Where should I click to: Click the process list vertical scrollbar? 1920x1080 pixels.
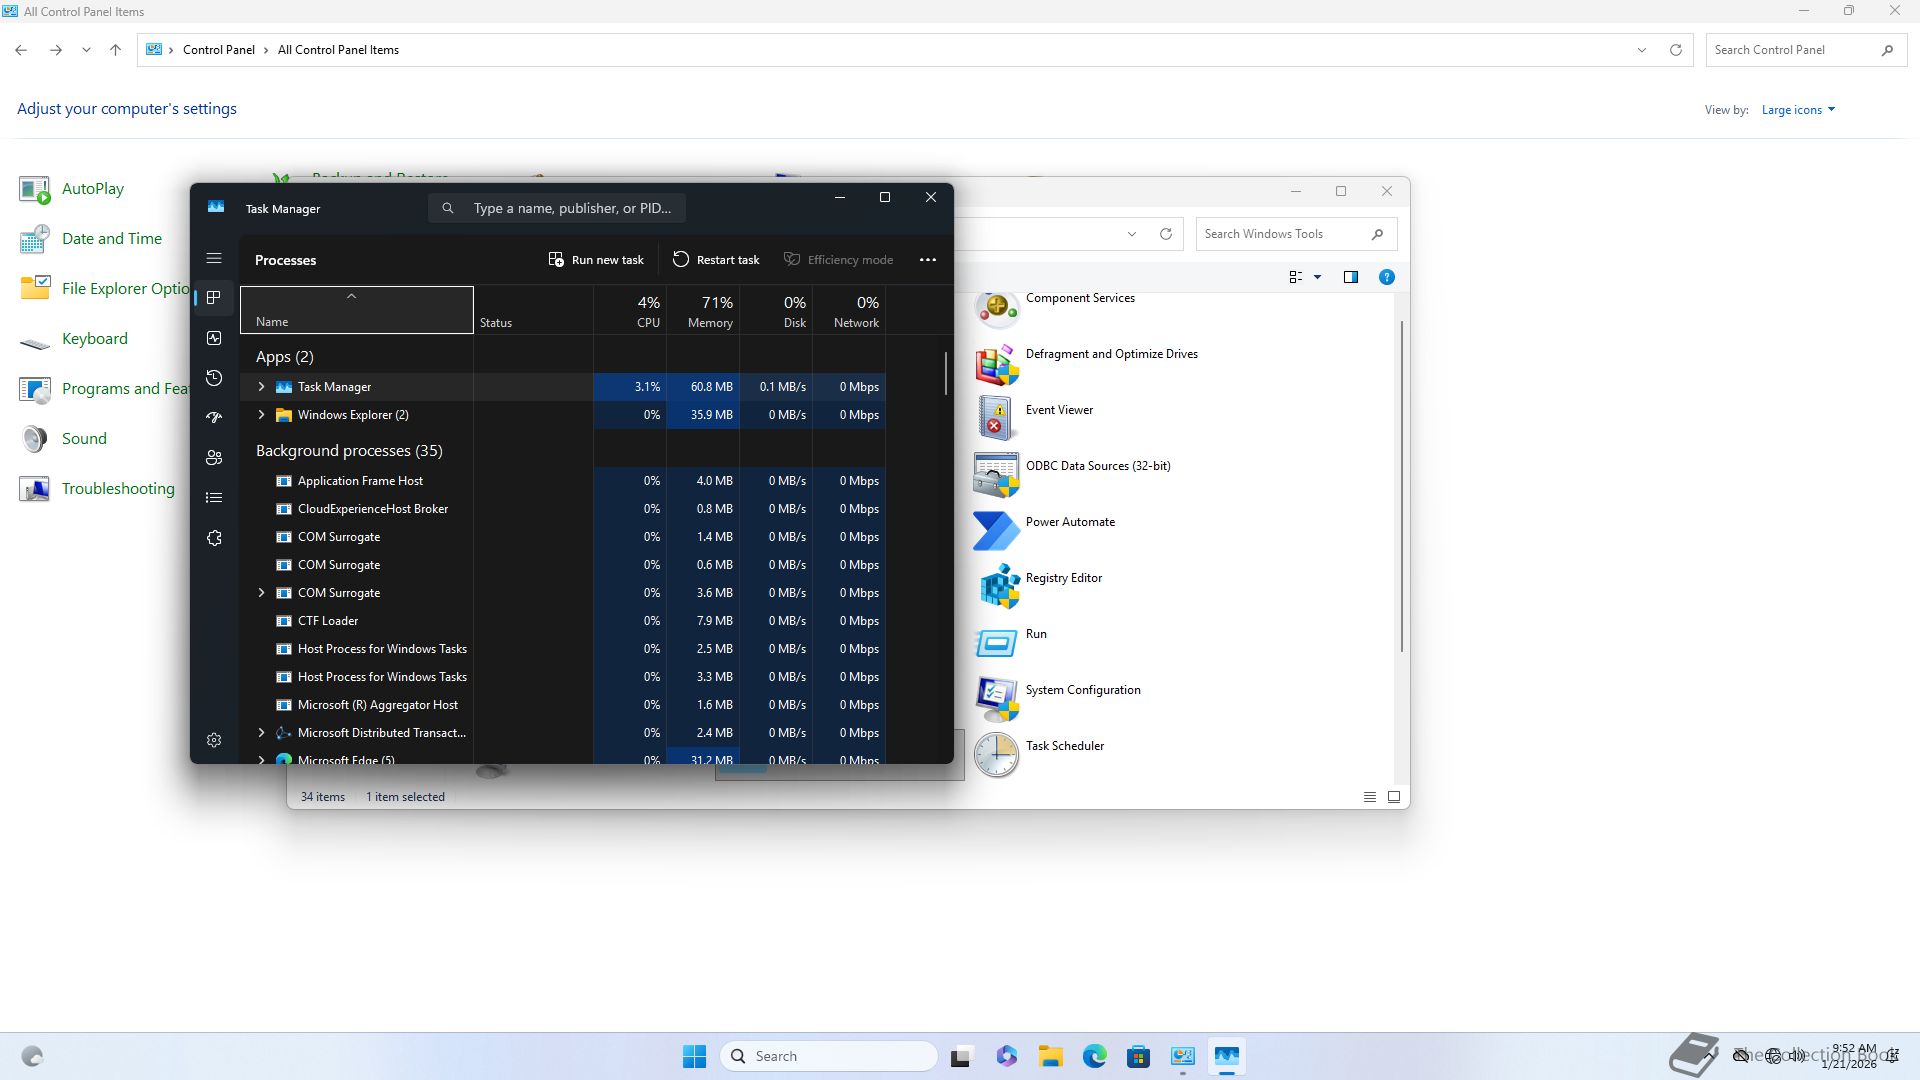click(x=946, y=374)
